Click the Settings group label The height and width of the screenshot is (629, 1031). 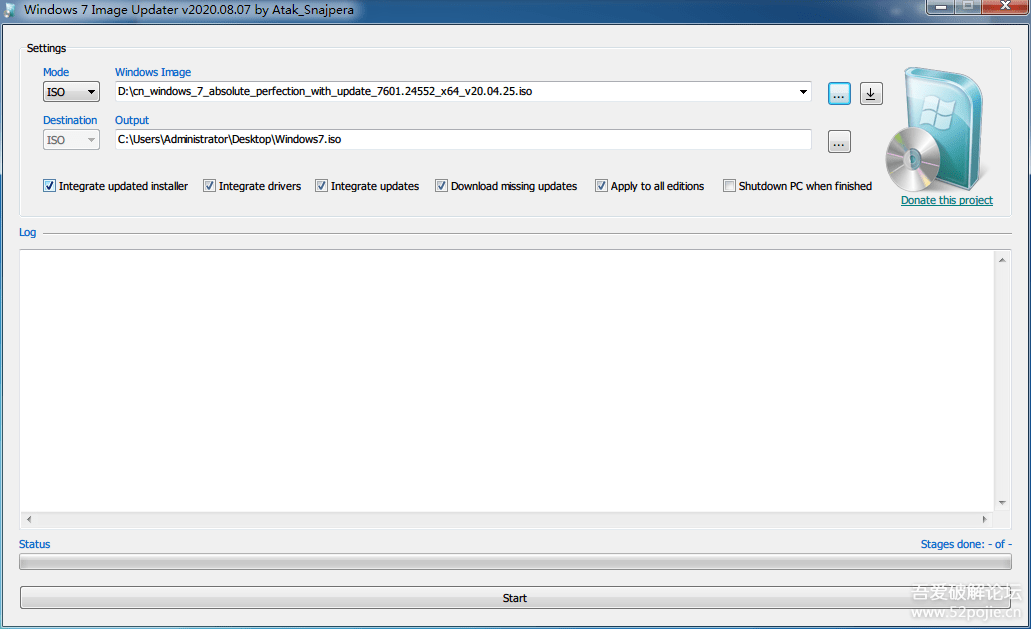pyautogui.click(x=47, y=49)
